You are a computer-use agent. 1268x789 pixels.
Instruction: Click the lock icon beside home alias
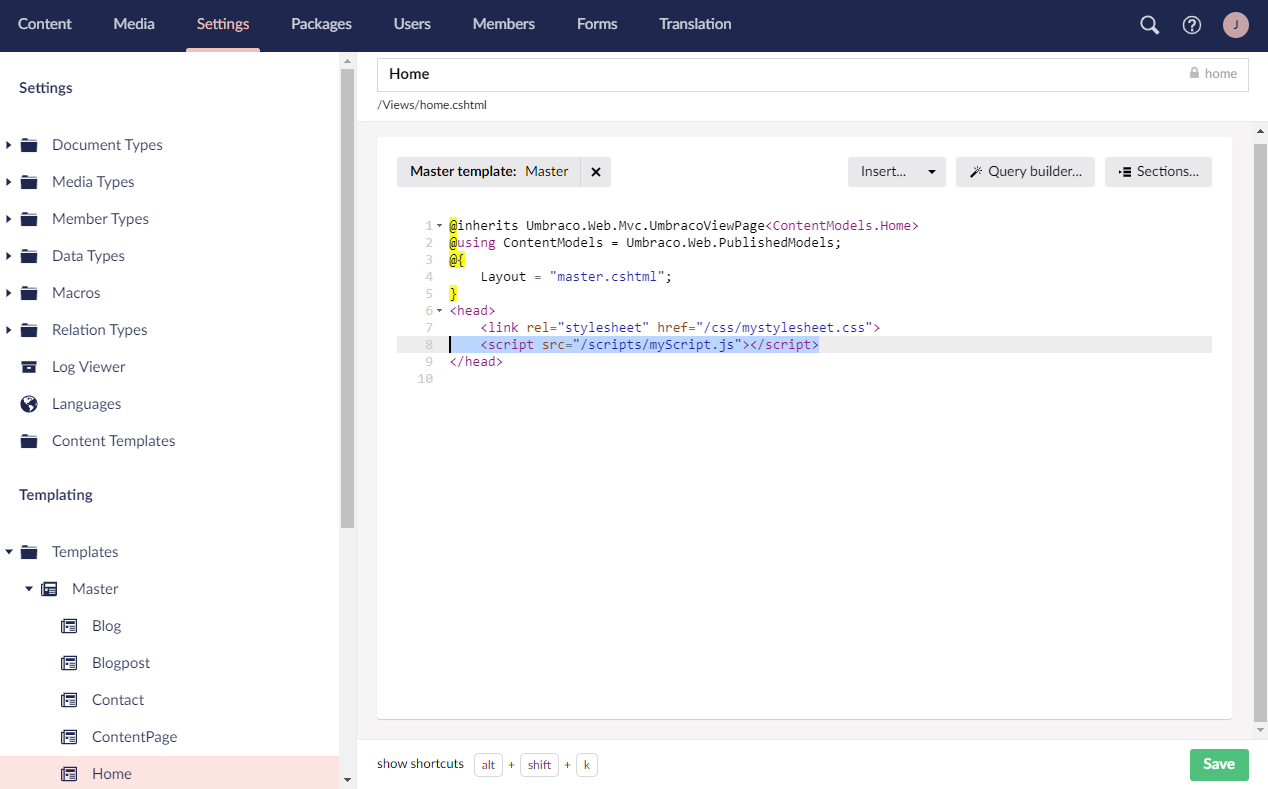(1194, 73)
